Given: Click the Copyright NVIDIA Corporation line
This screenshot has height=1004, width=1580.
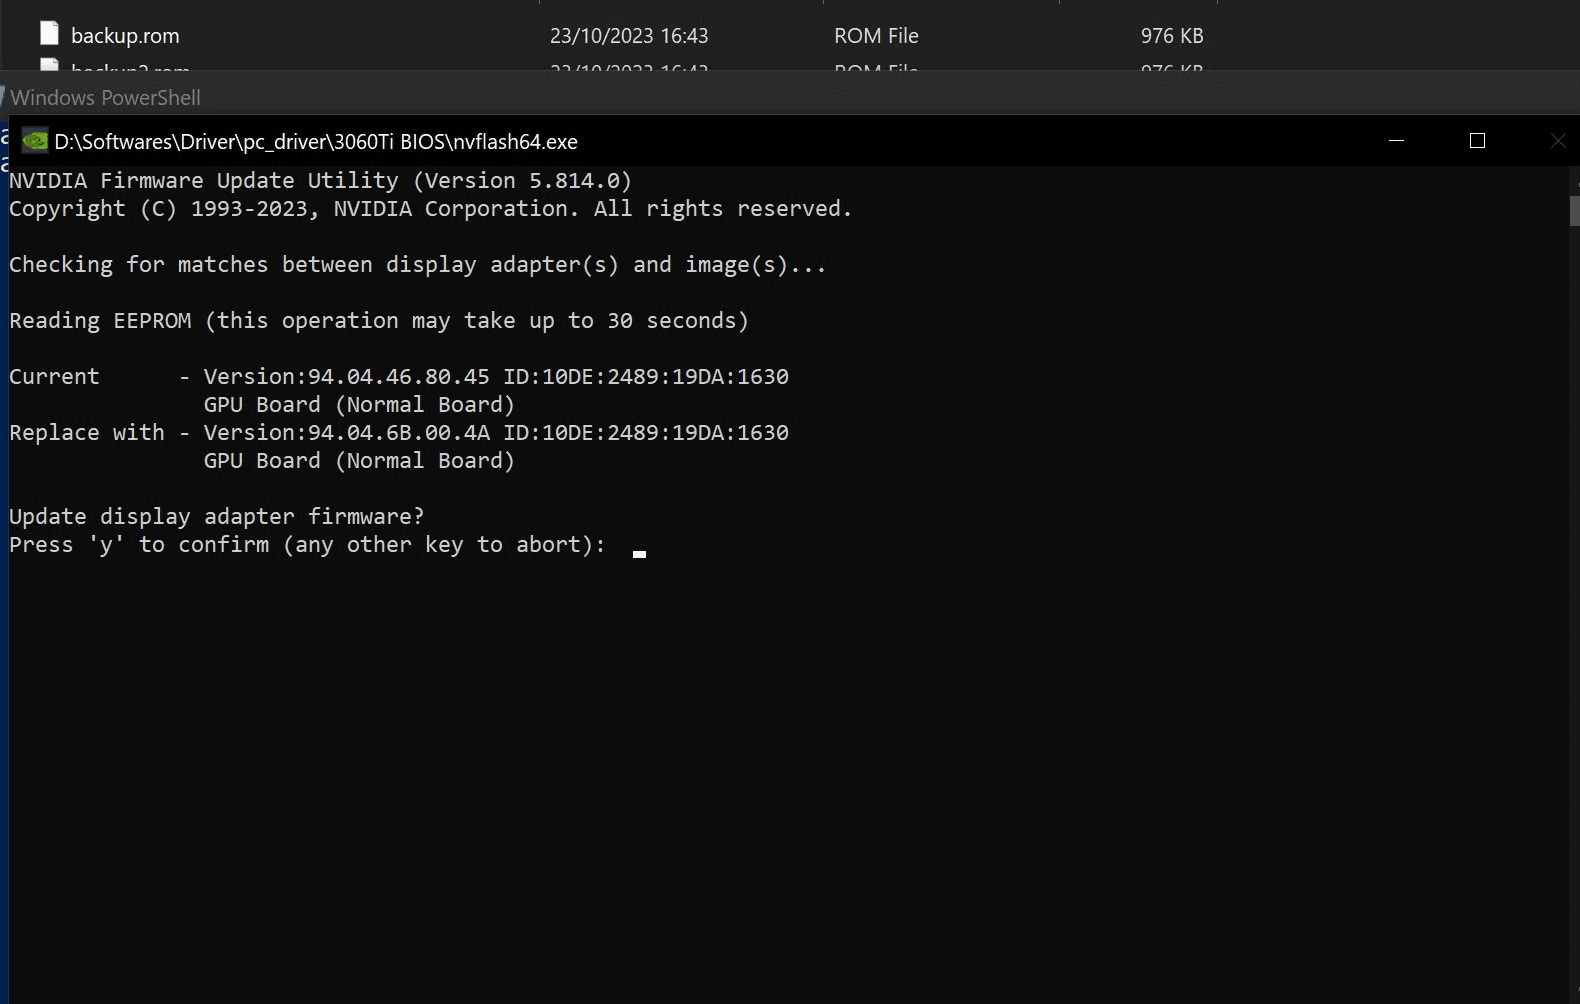Looking at the screenshot, I should tap(430, 209).
